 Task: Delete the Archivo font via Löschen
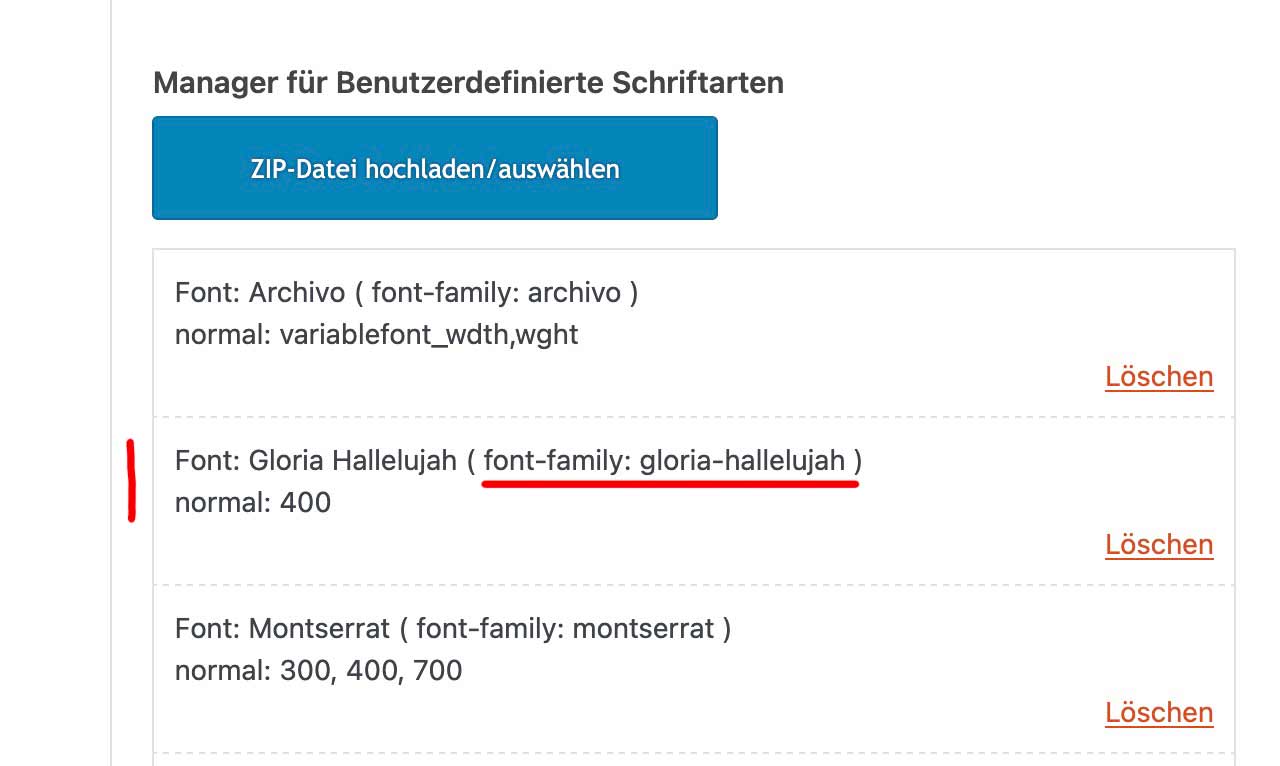[1159, 377]
